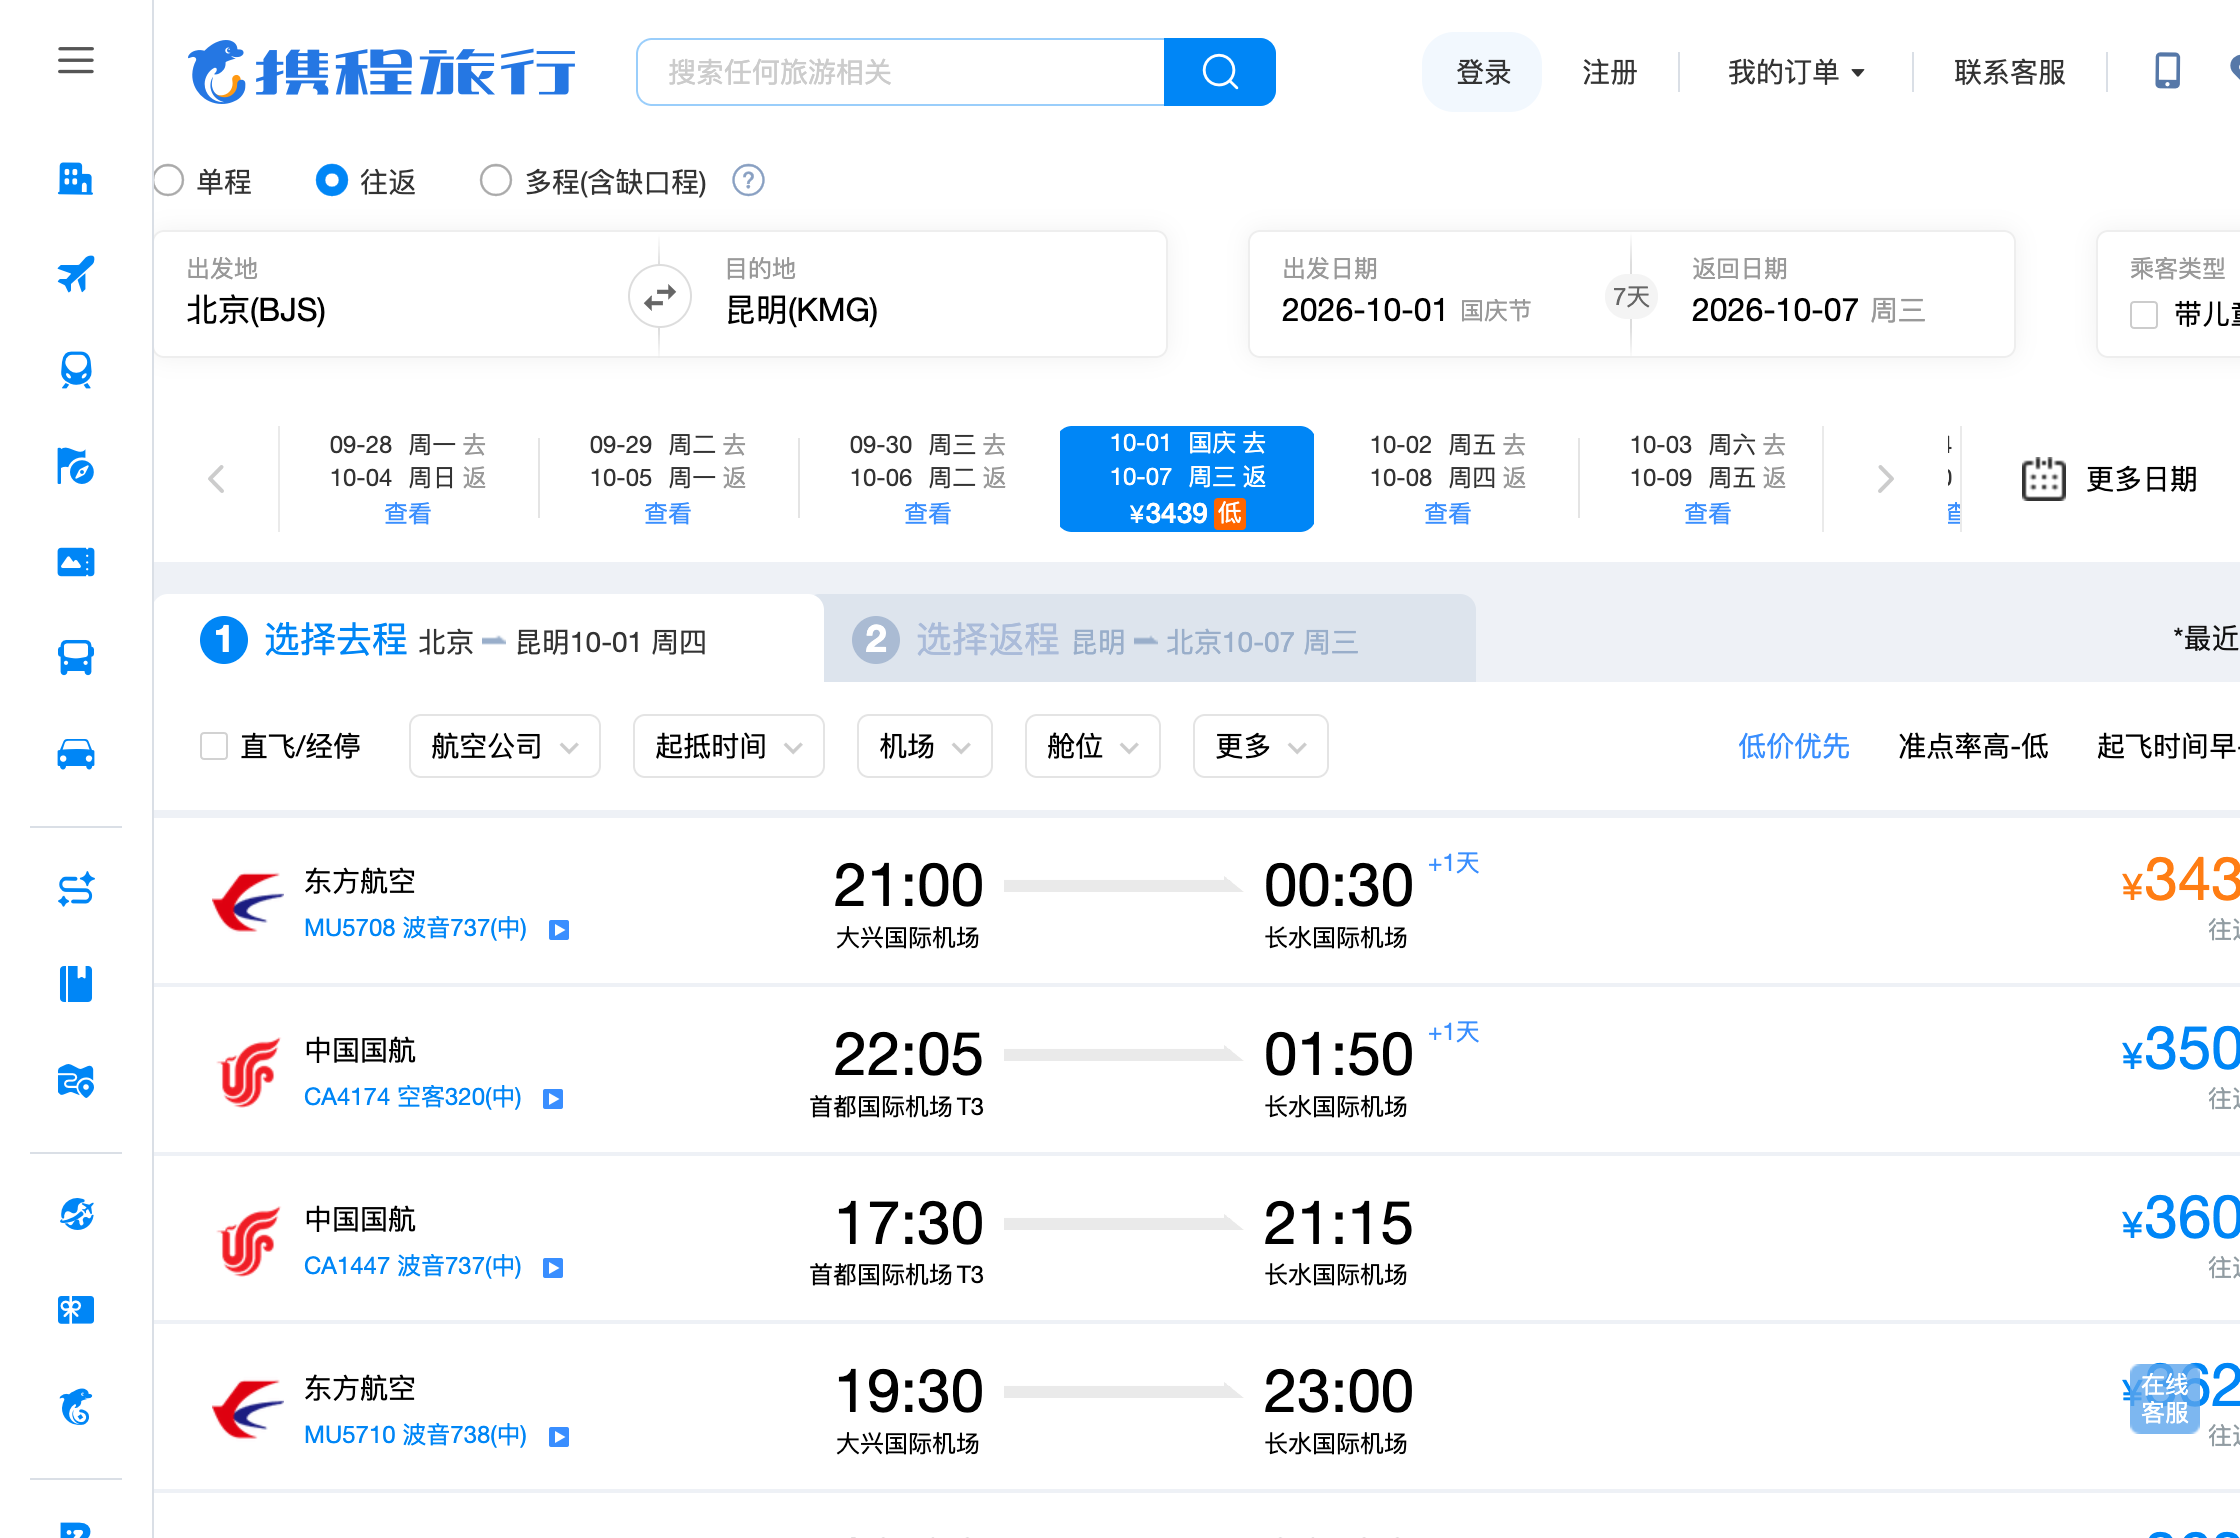
Task: Open the flights airplane icon in sidebar
Action: pyautogui.click(x=76, y=274)
